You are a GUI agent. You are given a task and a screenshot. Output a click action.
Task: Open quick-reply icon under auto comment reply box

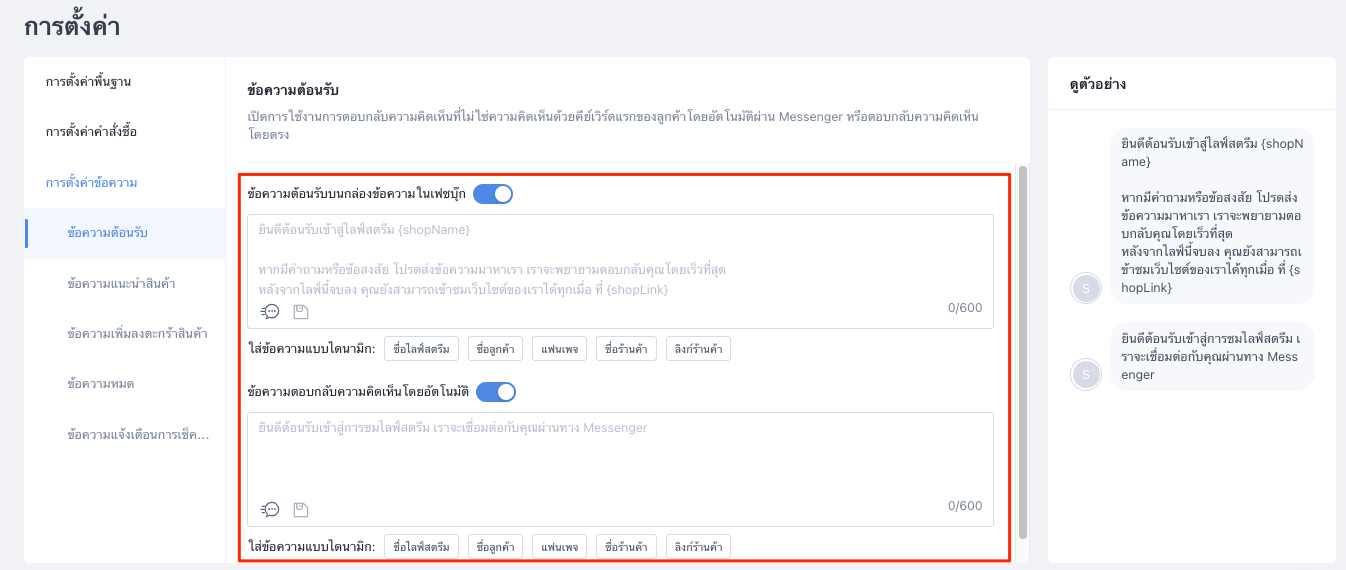click(x=270, y=509)
